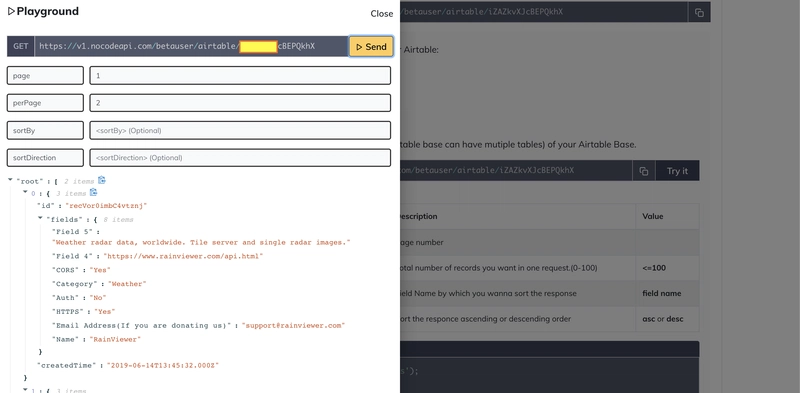The height and width of the screenshot is (393, 800).
Task: Focus the sortBy optional input
Action: click(x=240, y=130)
